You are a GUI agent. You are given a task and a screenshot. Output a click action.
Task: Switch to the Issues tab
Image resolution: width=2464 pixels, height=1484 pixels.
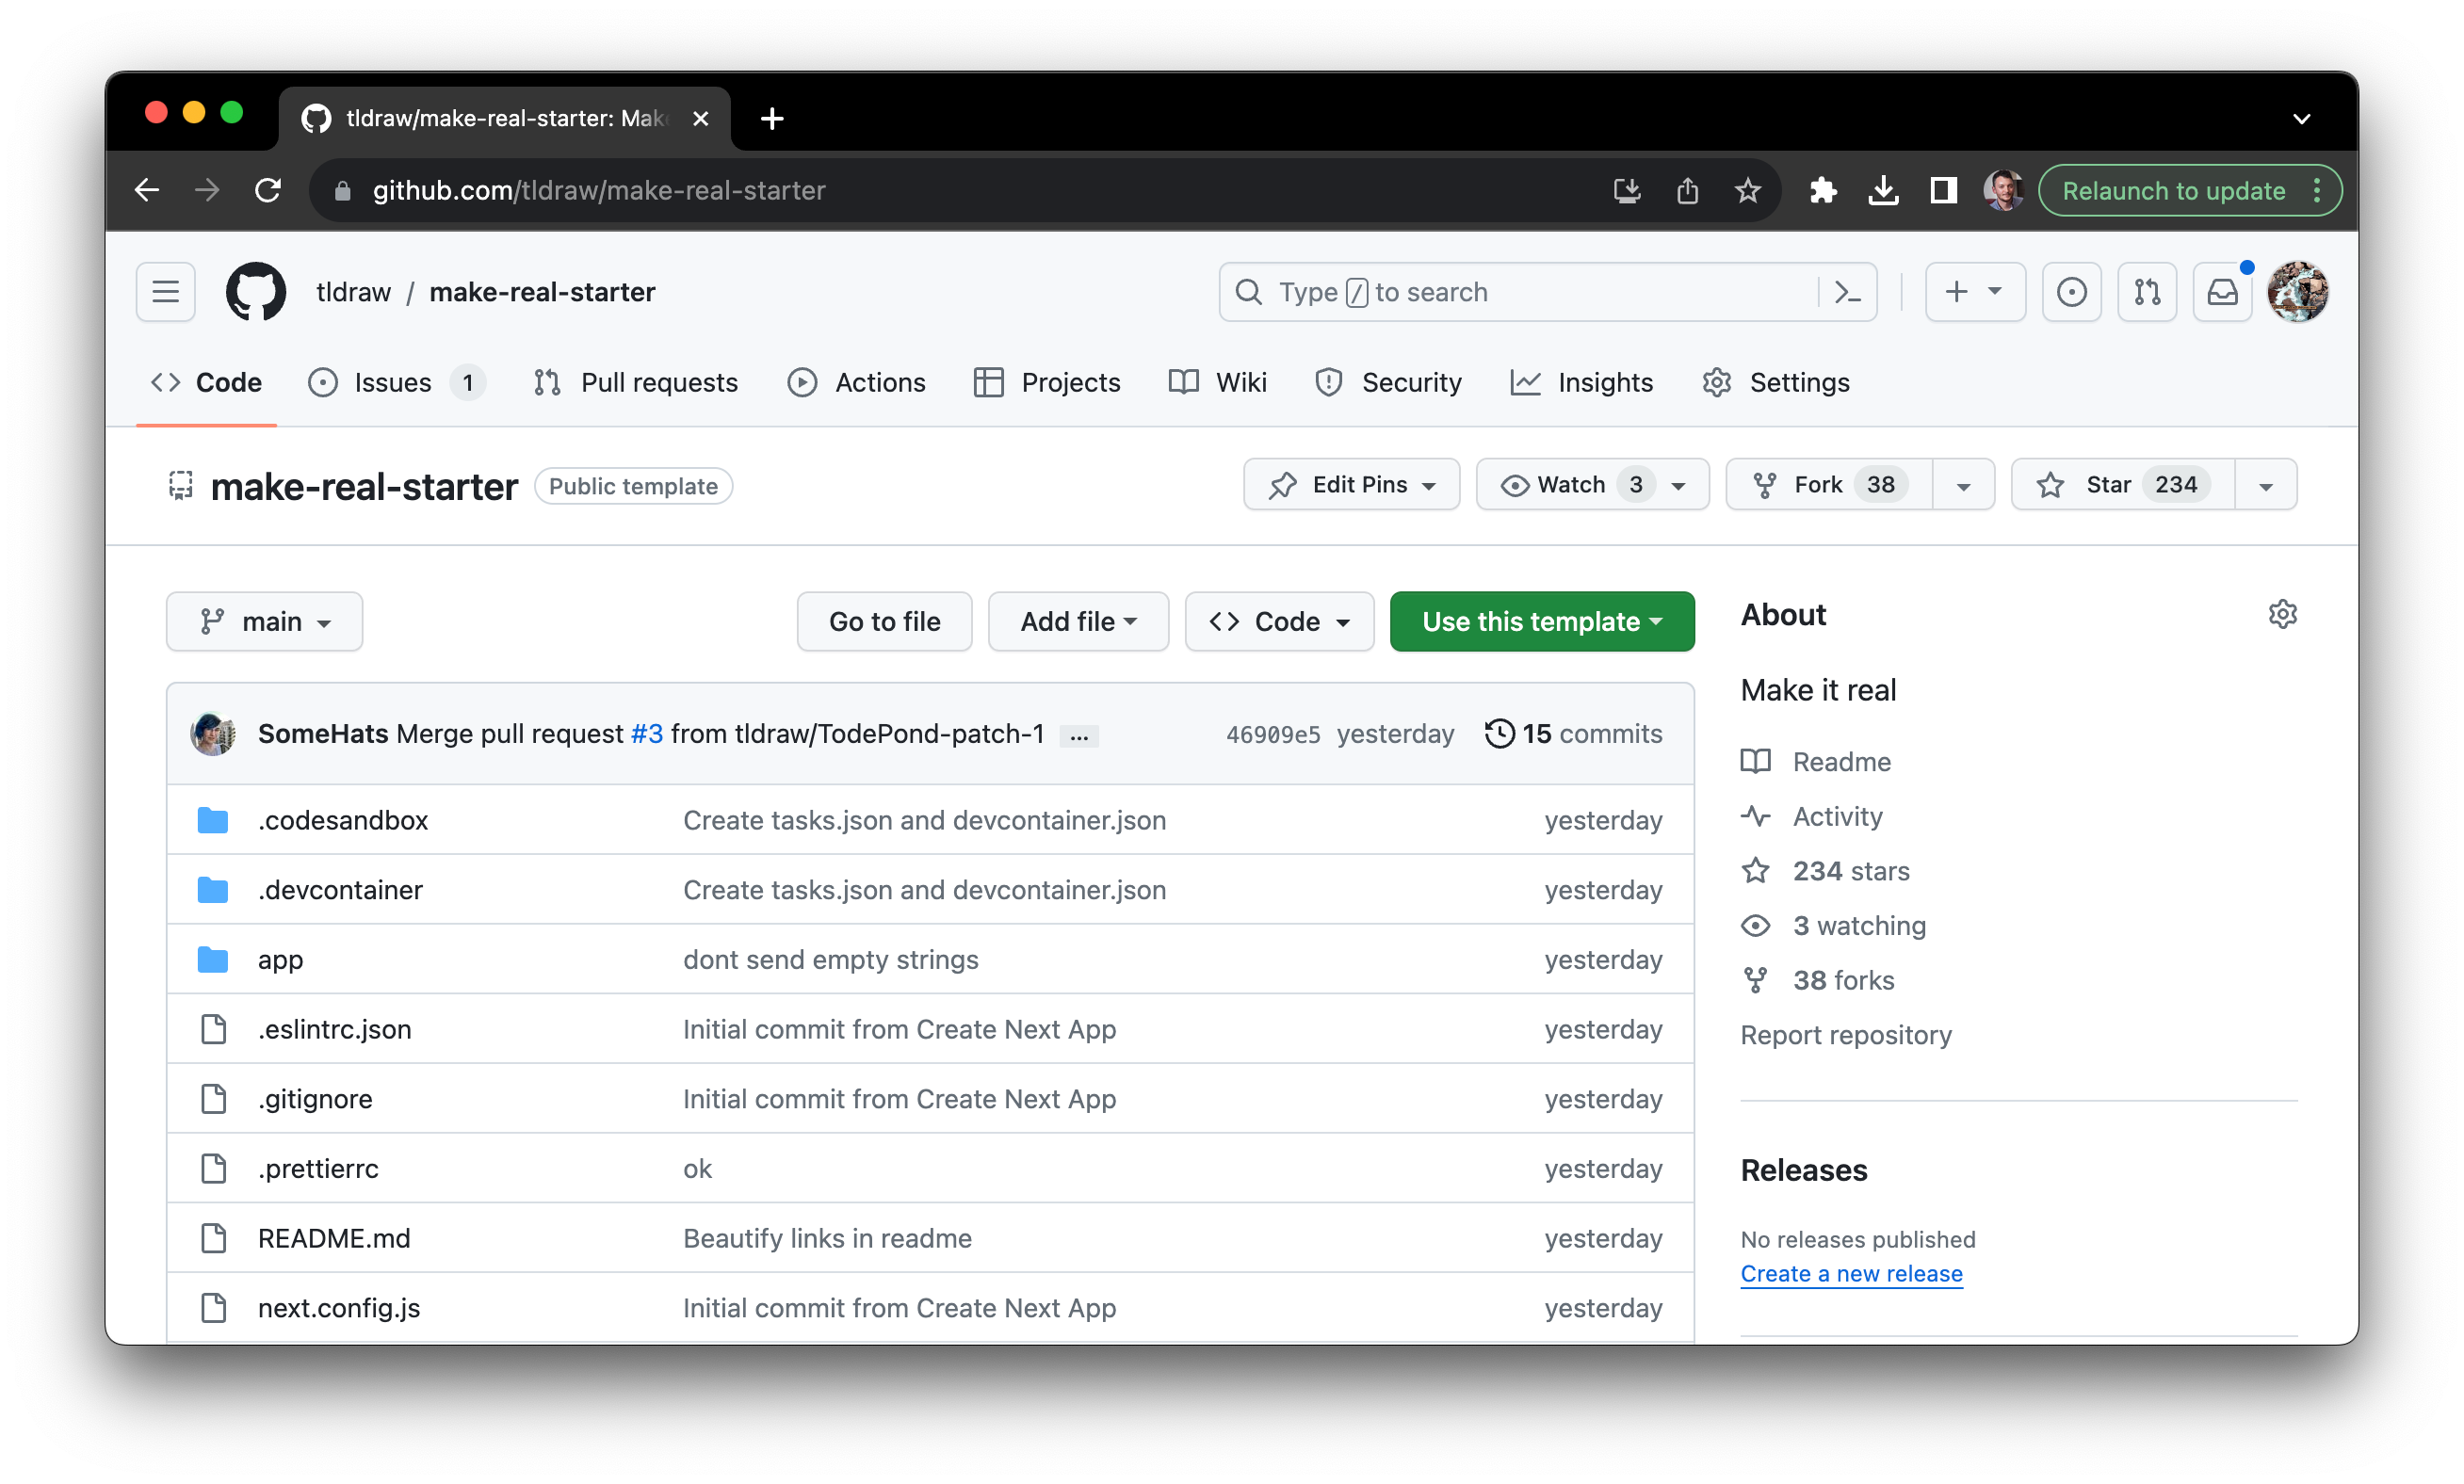(392, 382)
